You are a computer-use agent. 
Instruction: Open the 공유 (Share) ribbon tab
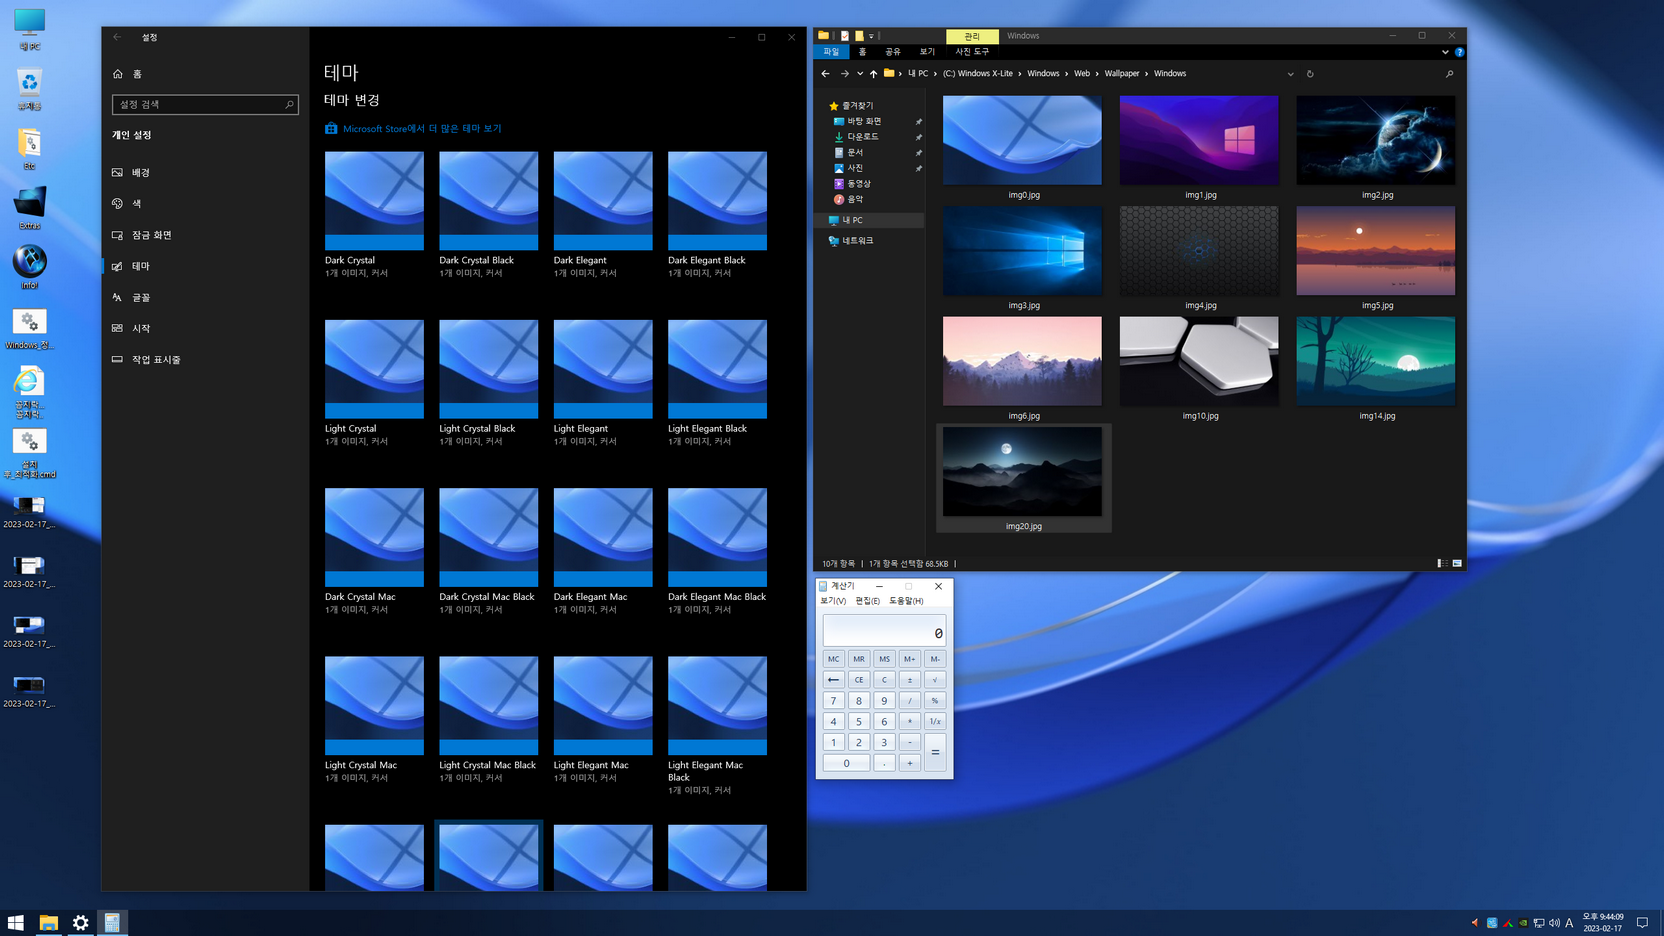click(x=893, y=52)
